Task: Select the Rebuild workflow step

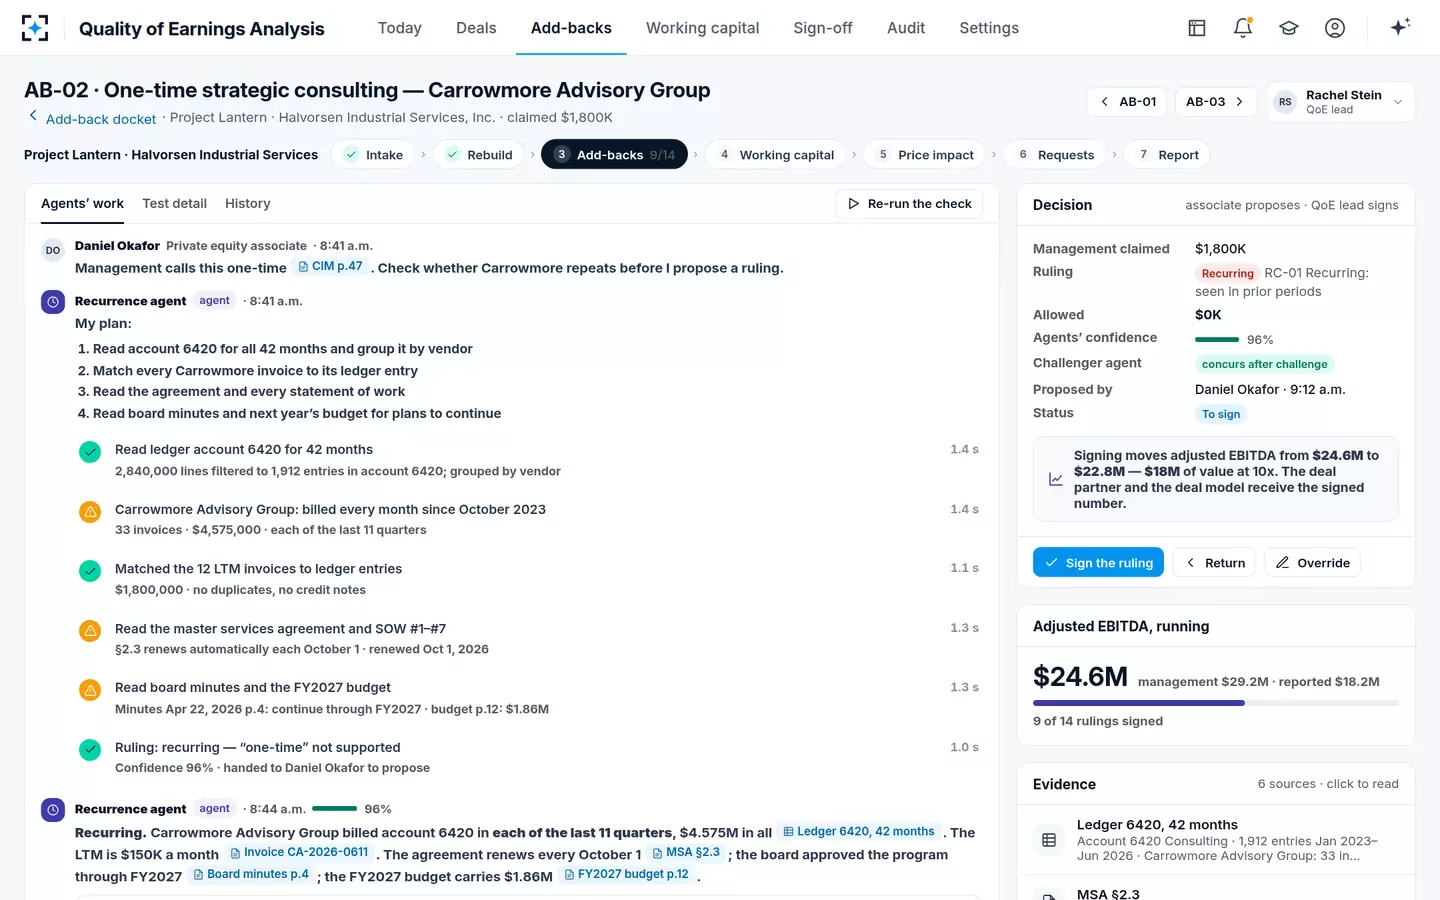Action: pos(479,155)
